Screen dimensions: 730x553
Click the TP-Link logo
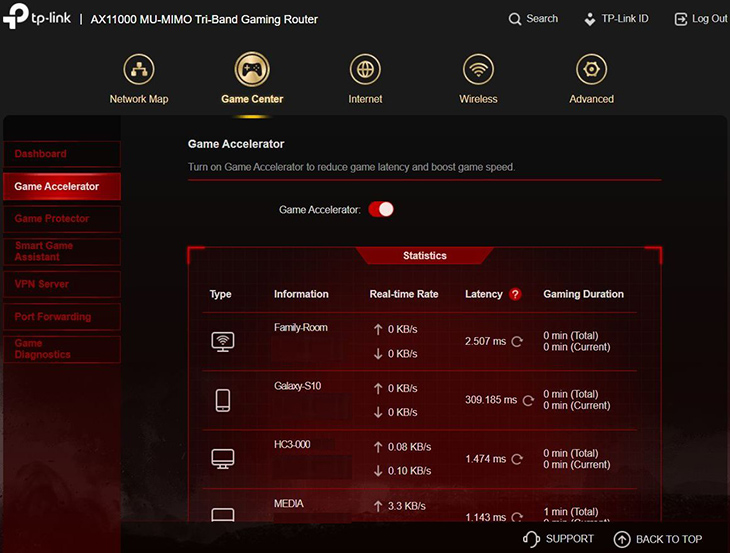point(37,16)
